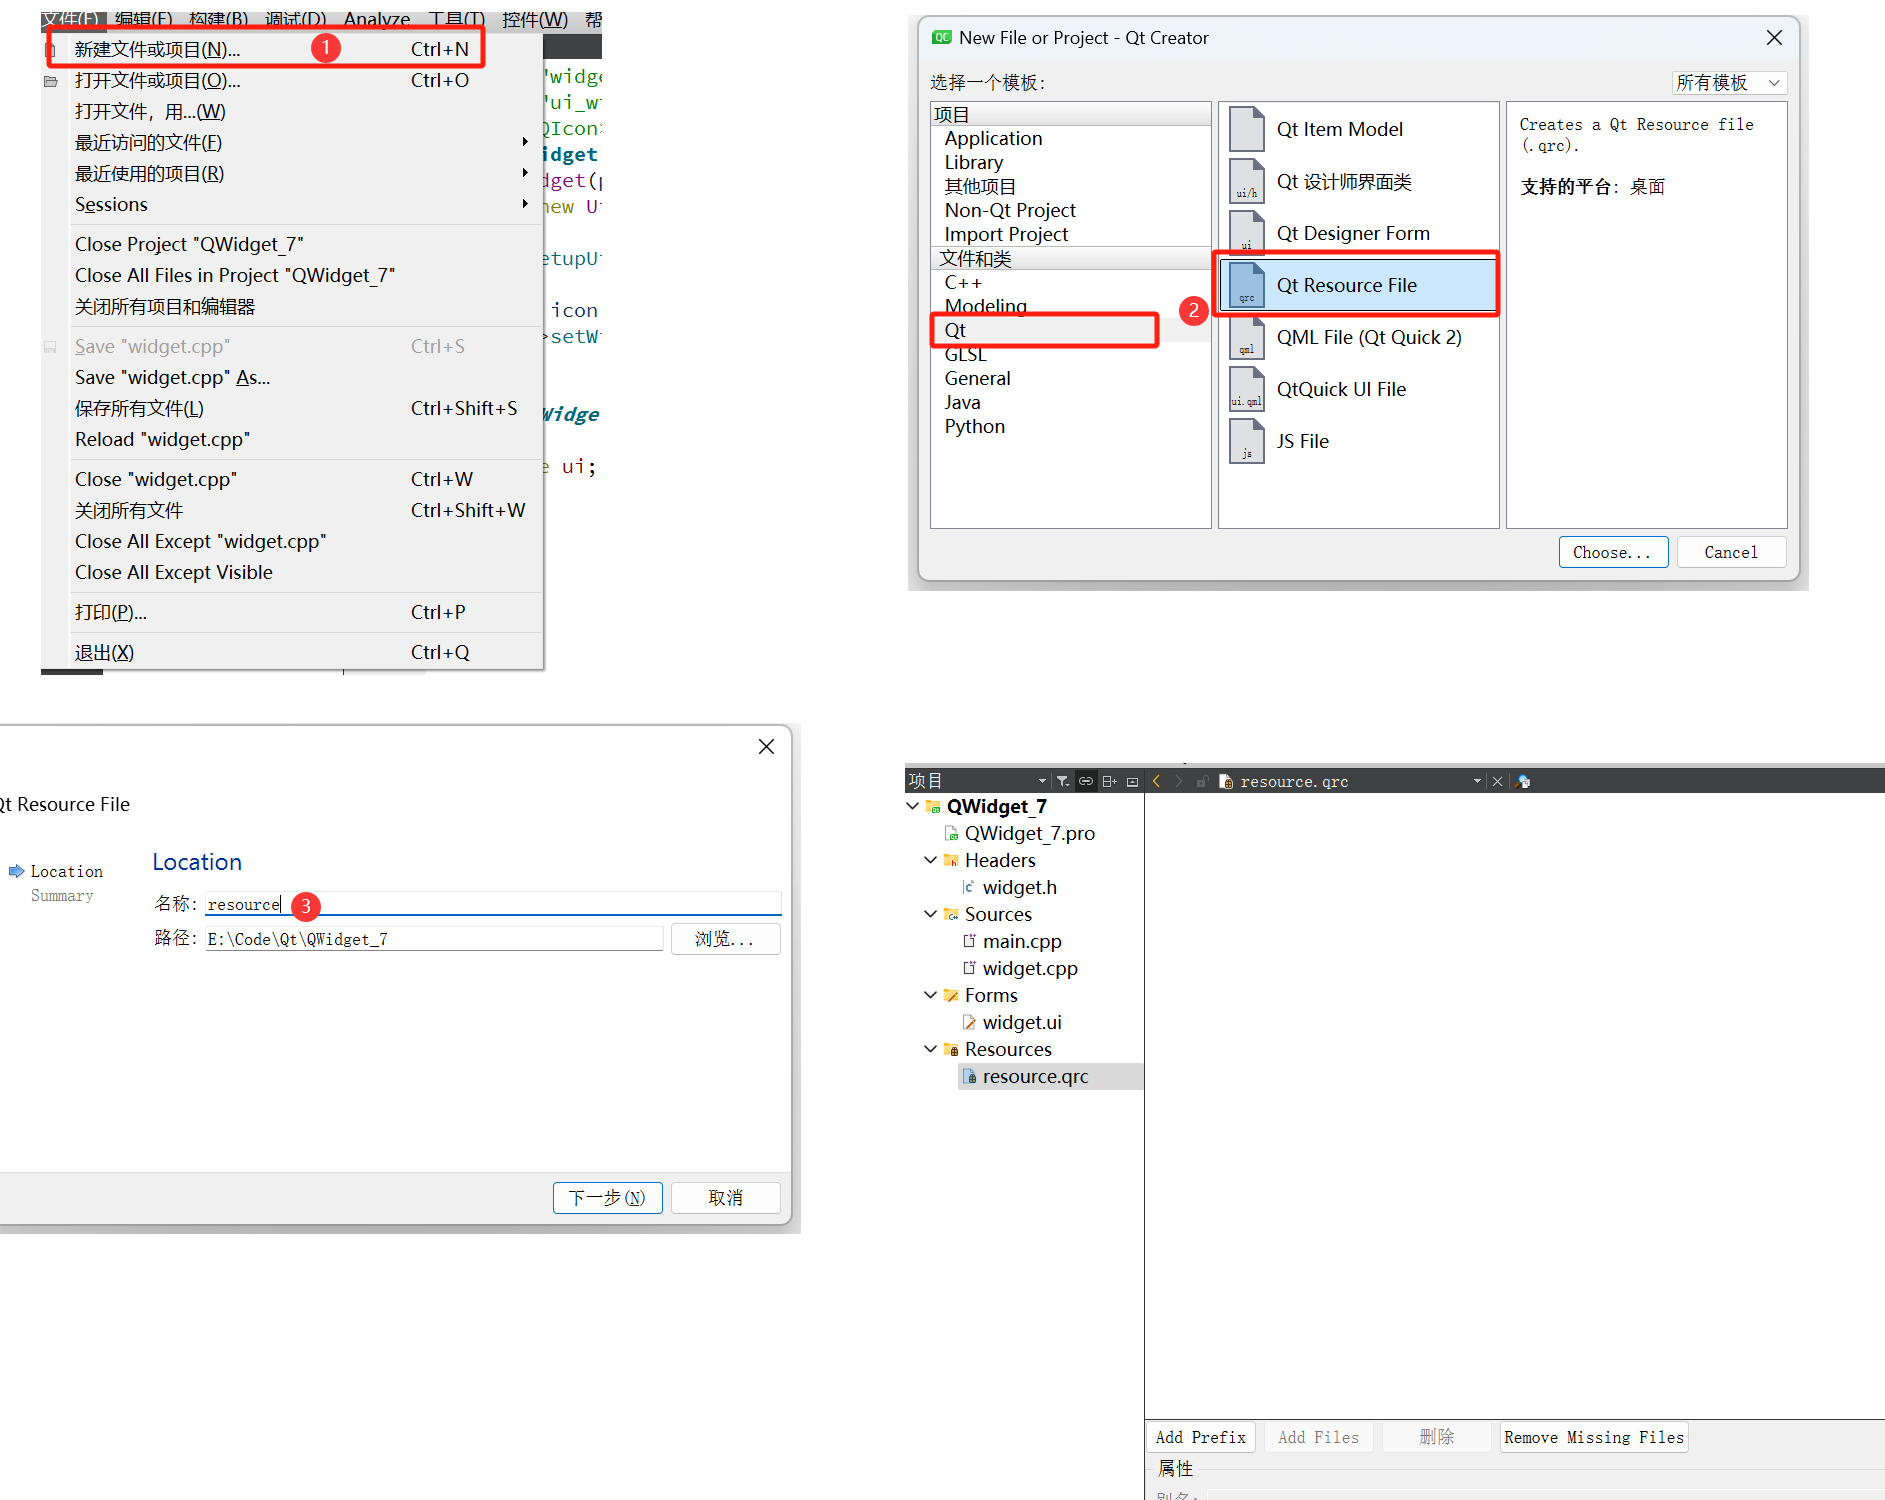Screen dimensions: 1885x1500
Task: Select Qt Designer Form template
Action: (1358, 233)
